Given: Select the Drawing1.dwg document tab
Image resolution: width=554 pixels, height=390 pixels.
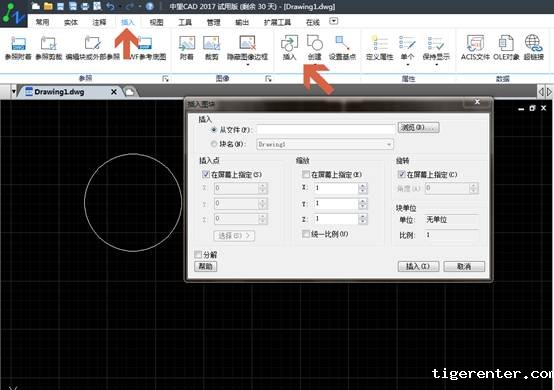Looking at the screenshot, I should (69, 92).
